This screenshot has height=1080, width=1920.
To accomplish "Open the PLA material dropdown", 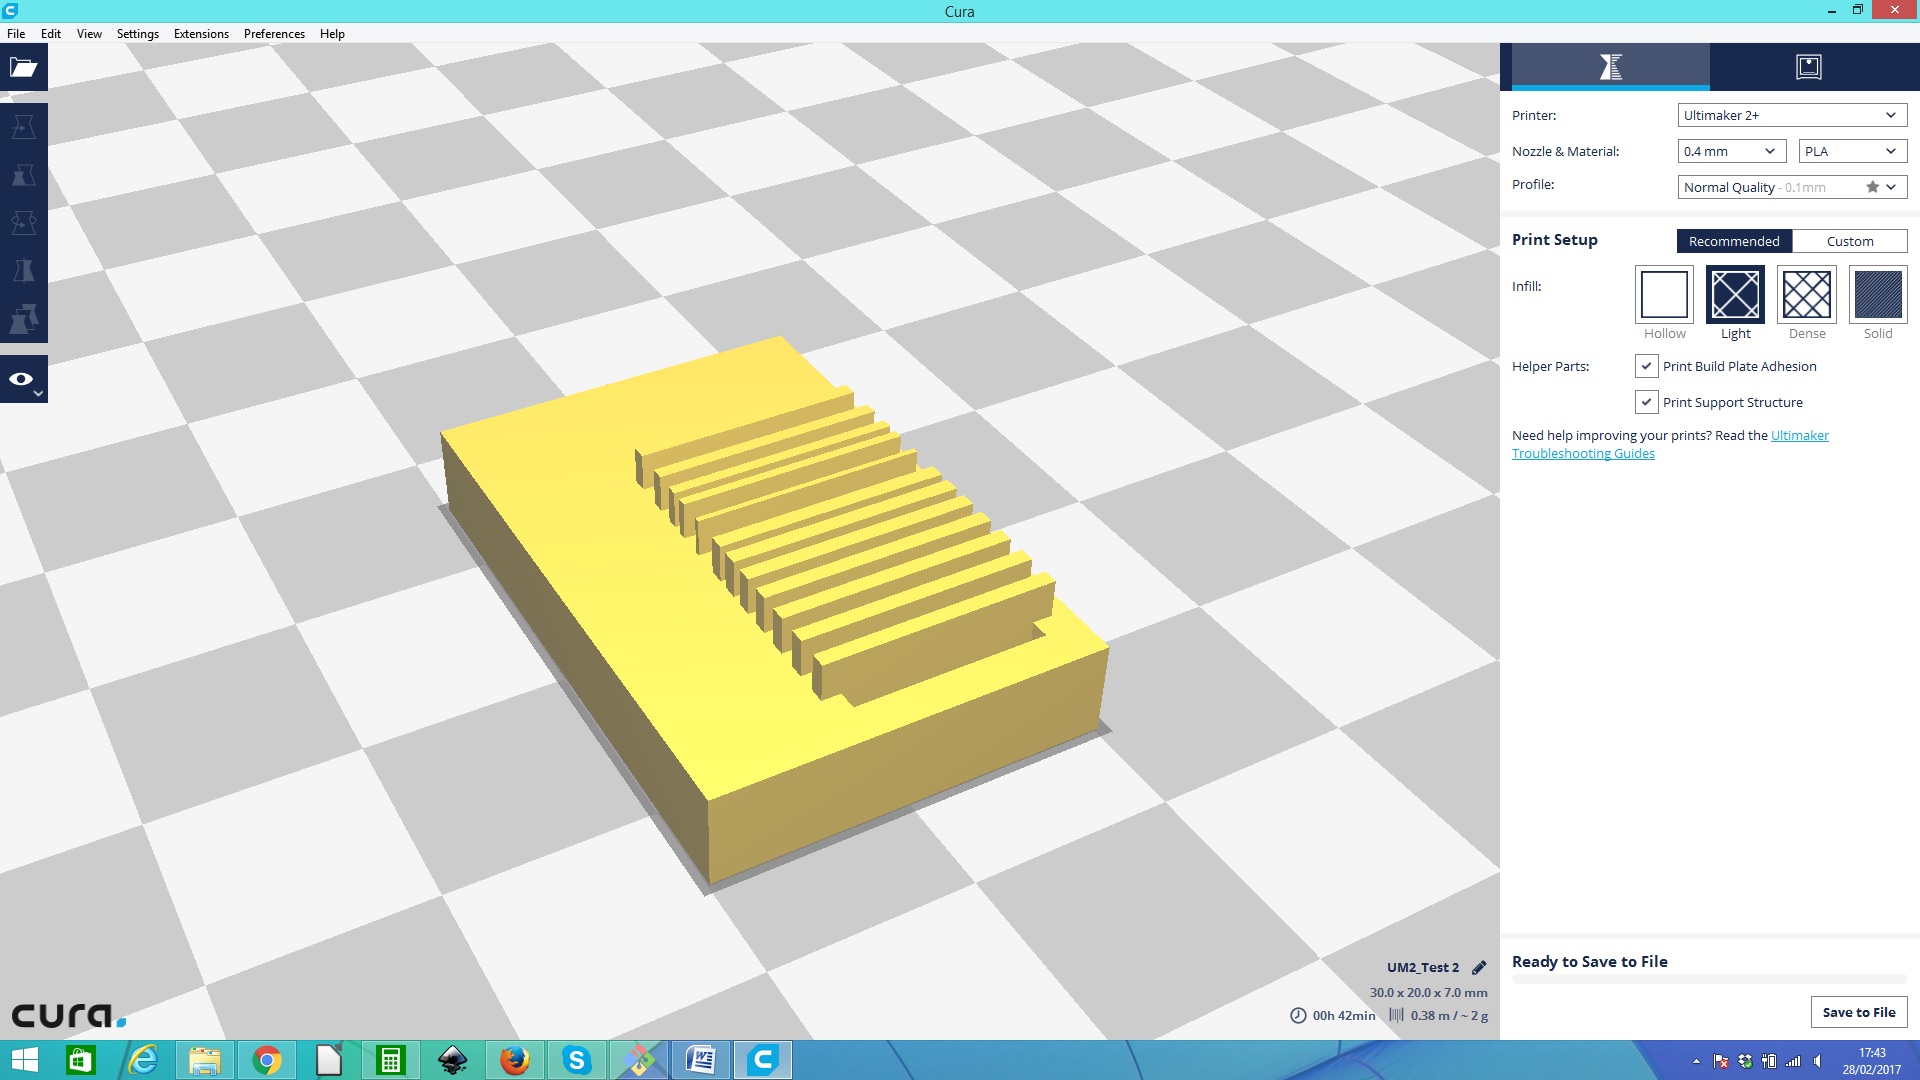I will (1852, 151).
